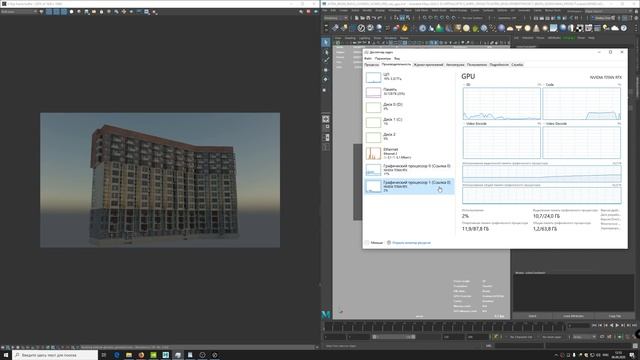Image resolution: width=640 pixels, height=360 pixels.
Task: Select Диск 0 (D:) in Task Manager
Action: (x=409, y=107)
